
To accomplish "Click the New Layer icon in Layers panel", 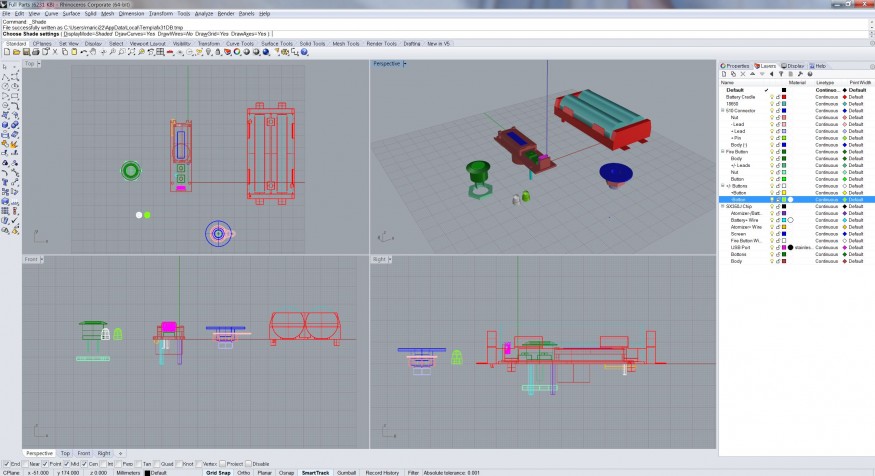I will (x=723, y=74).
